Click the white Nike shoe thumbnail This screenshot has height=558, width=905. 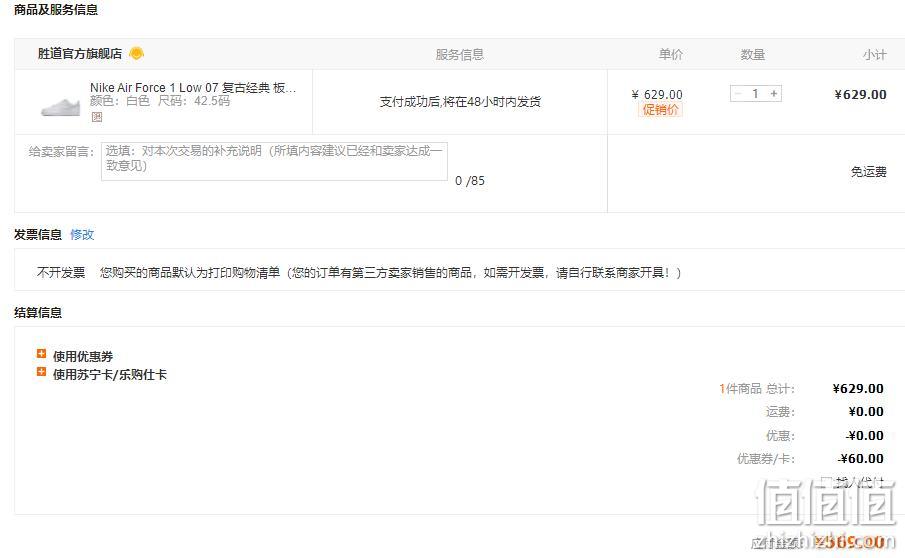click(x=61, y=107)
